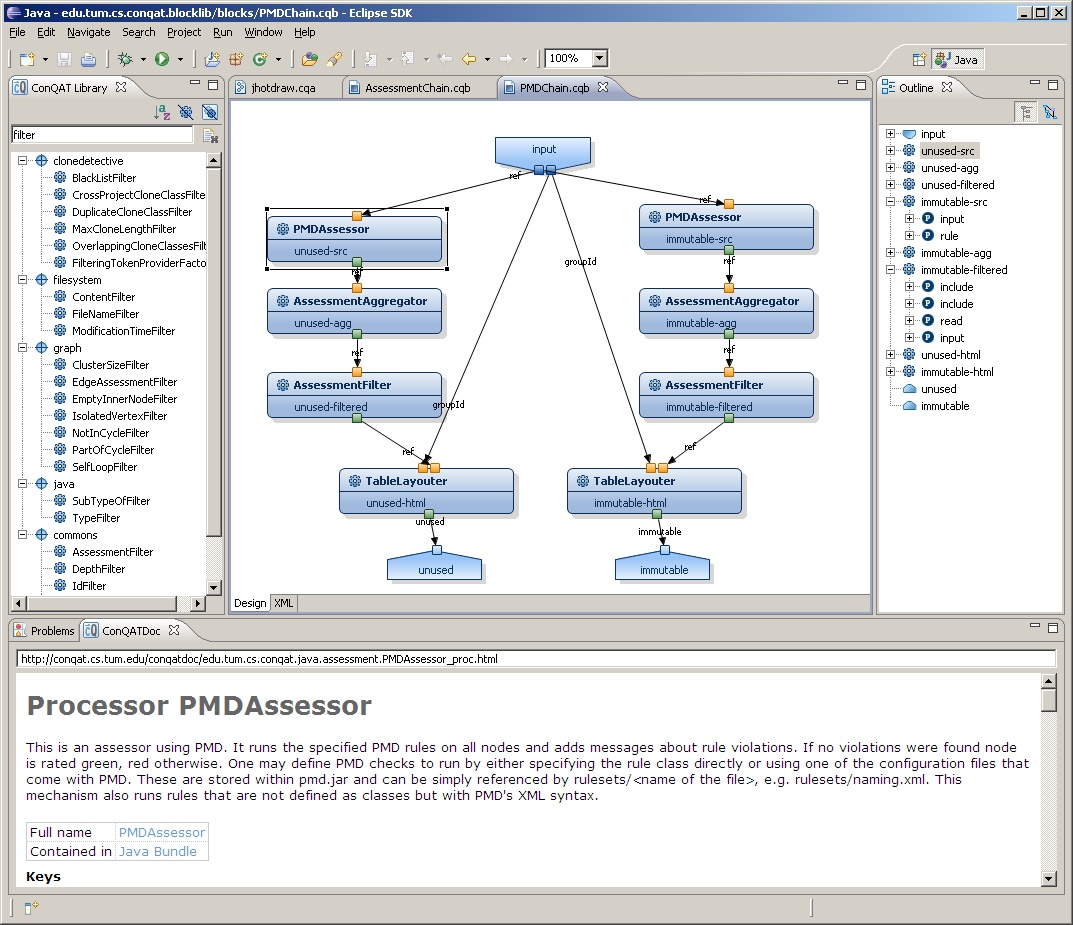Click the New Java Class icon

point(260,60)
